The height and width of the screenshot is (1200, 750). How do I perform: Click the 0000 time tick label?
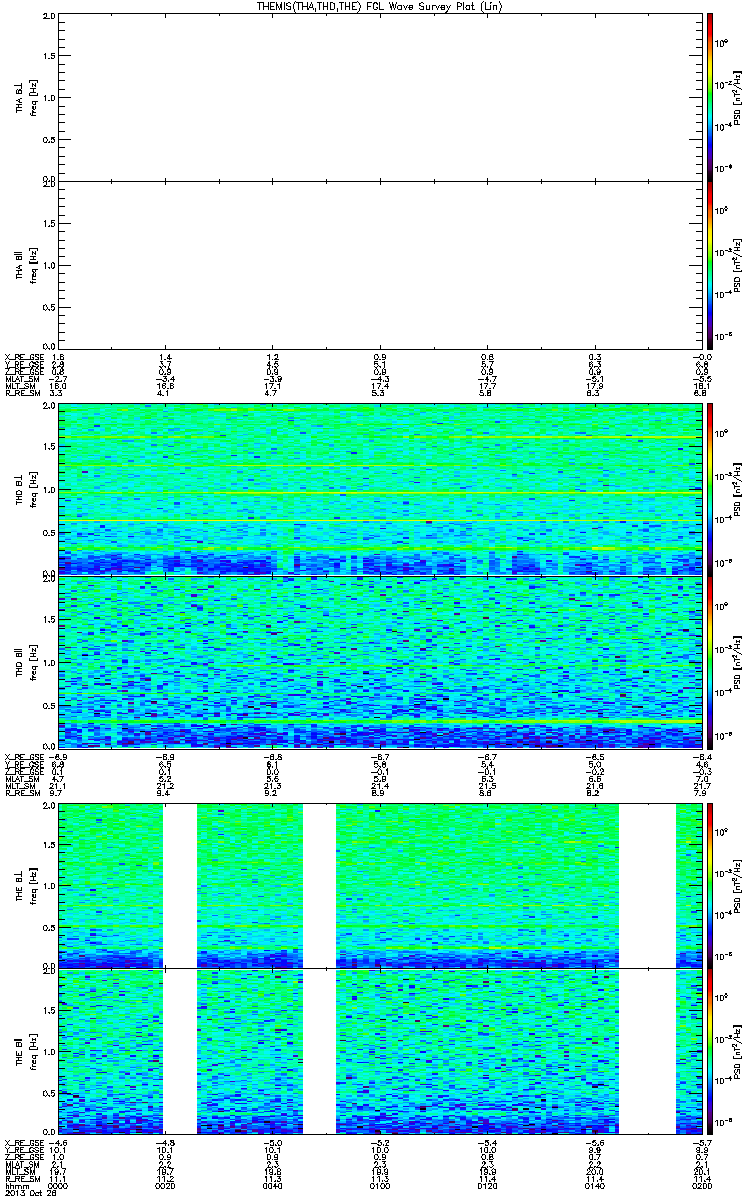point(56,1184)
